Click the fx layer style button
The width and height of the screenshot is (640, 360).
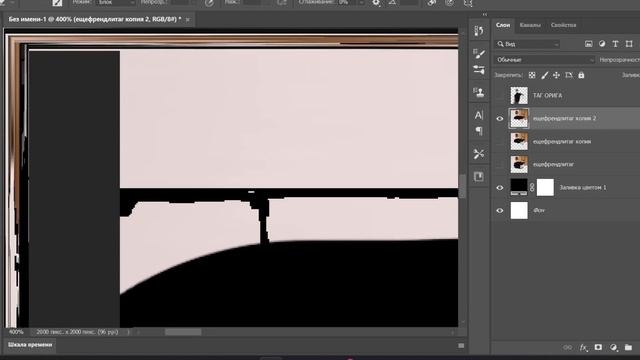click(583, 347)
